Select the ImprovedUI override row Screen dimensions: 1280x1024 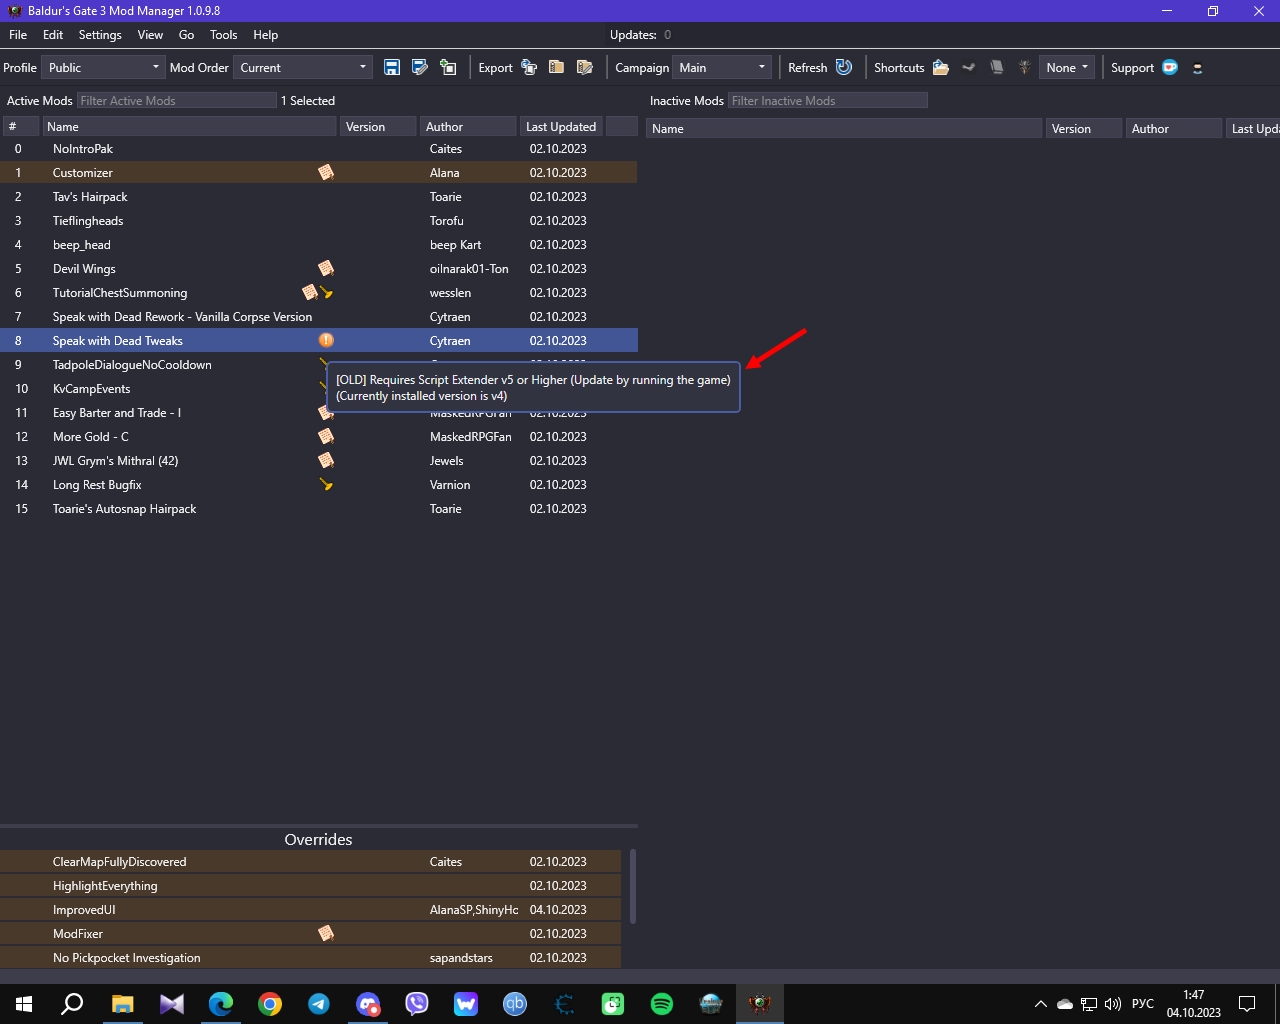tap(310, 909)
